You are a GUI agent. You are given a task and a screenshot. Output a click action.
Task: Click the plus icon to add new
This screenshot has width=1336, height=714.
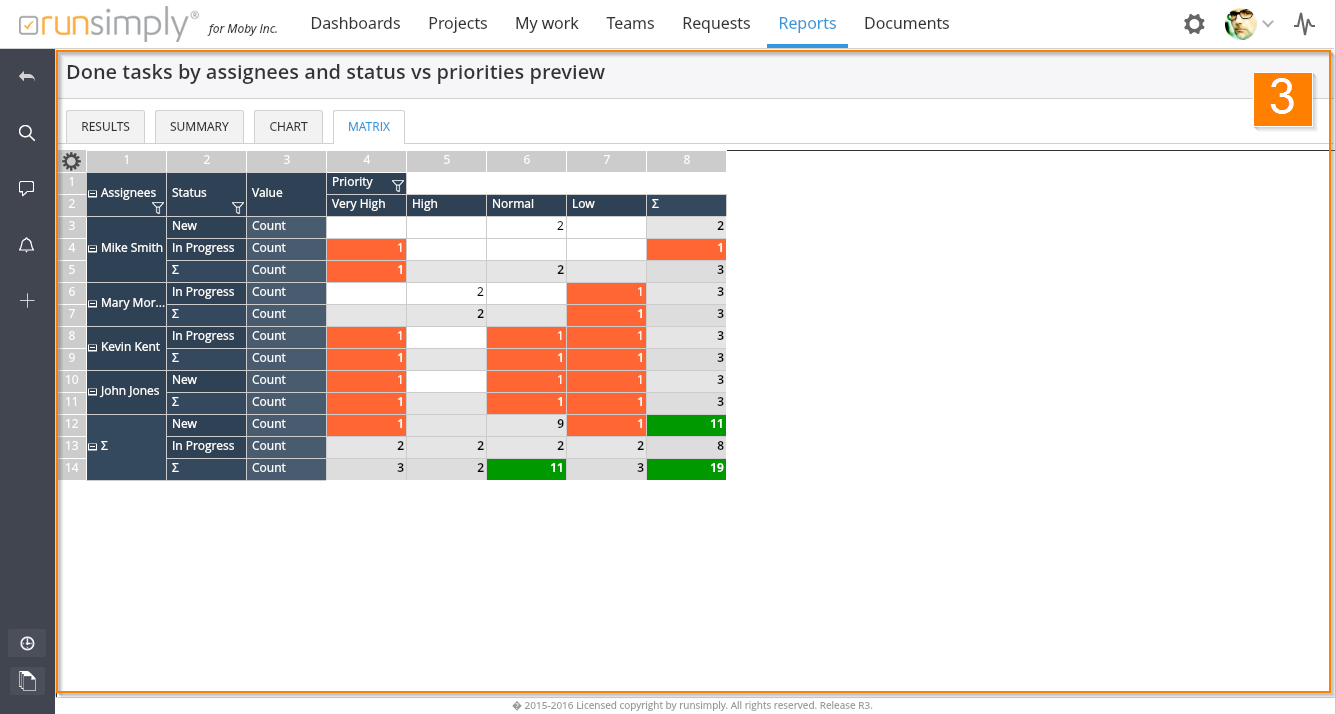[27, 300]
